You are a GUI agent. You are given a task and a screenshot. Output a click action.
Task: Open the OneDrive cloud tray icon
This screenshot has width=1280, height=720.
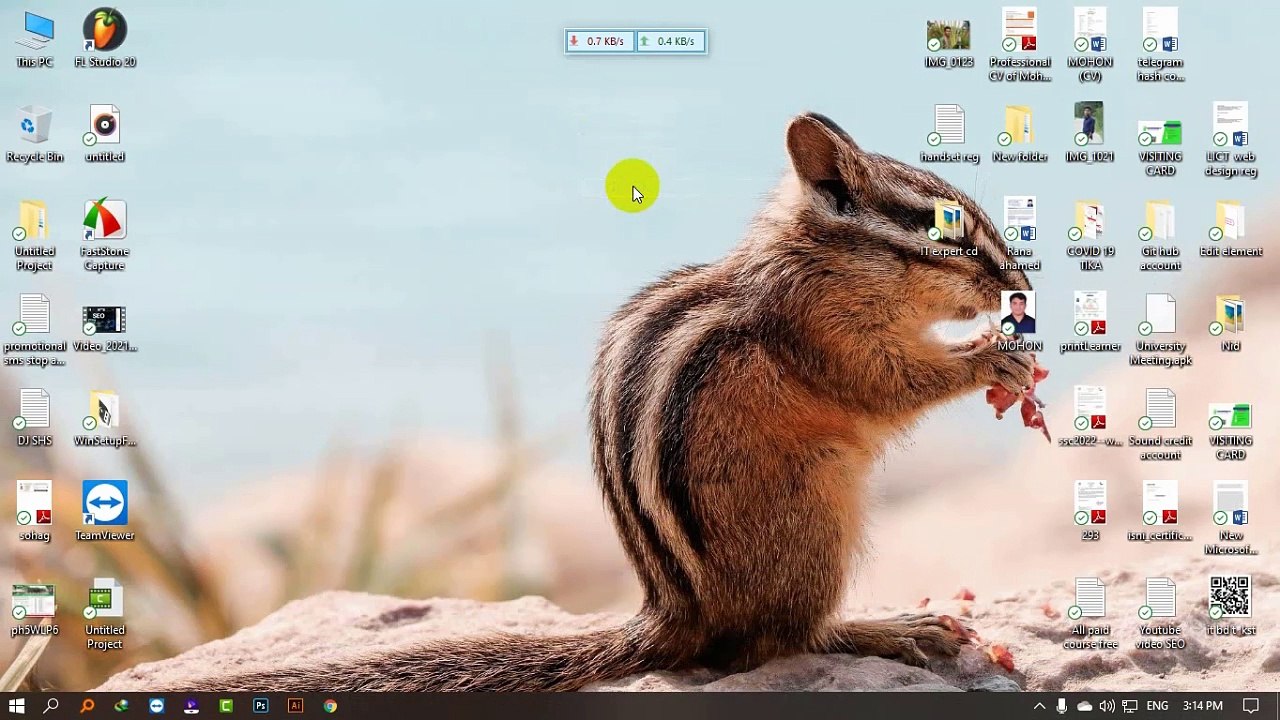click(x=1085, y=706)
